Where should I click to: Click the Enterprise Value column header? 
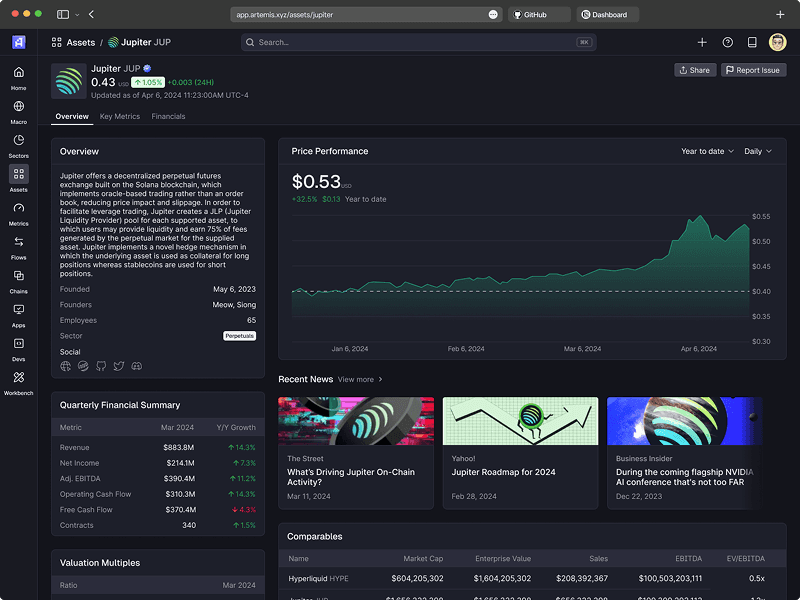[503, 559]
